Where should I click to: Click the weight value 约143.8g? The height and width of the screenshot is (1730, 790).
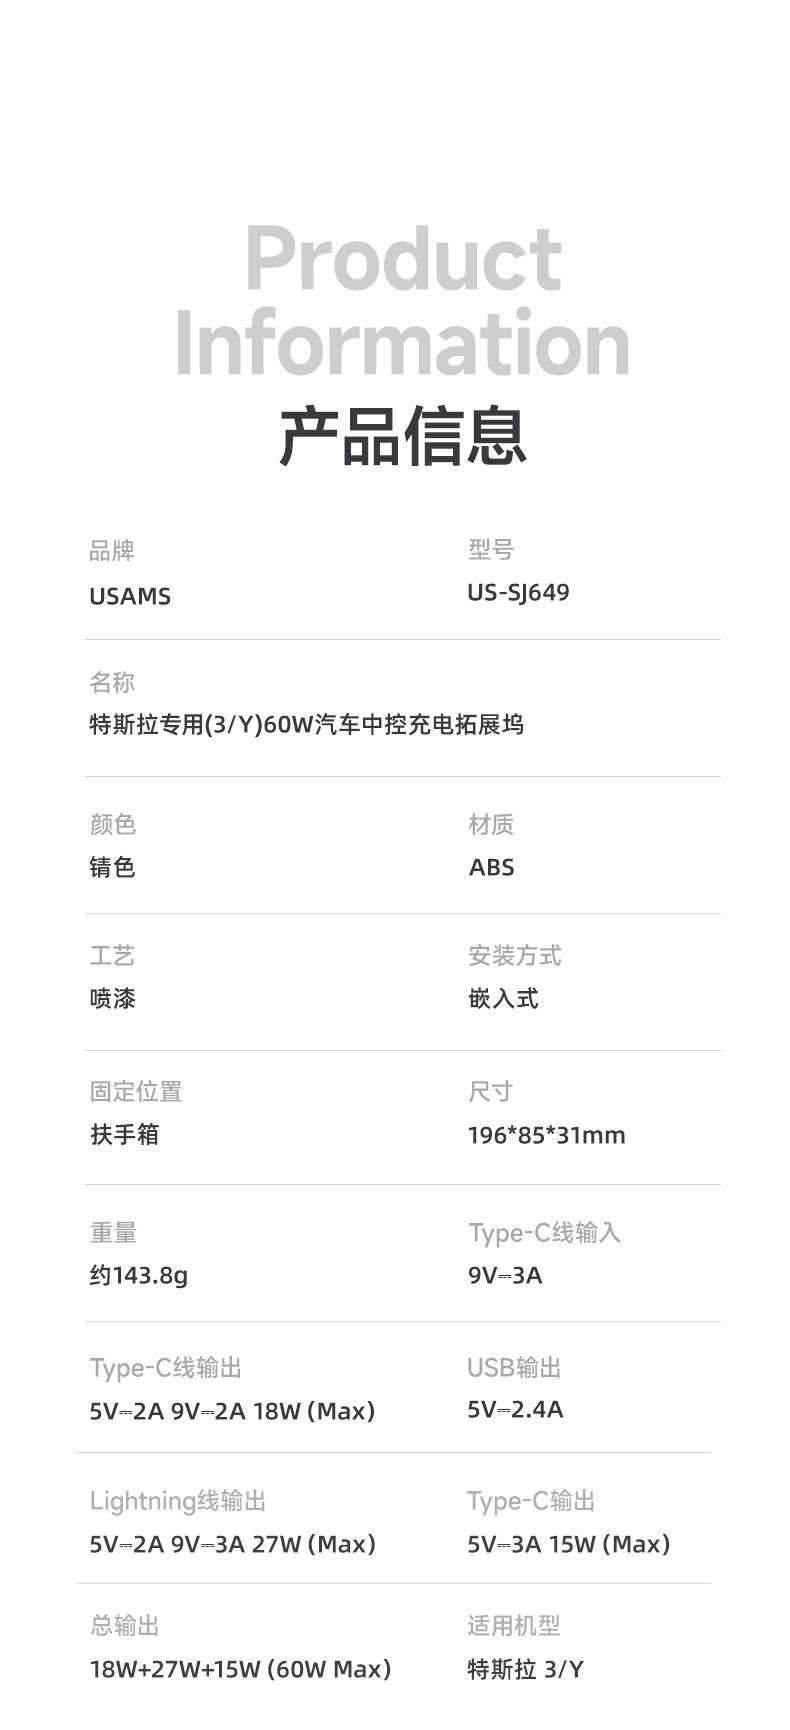click(138, 1275)
